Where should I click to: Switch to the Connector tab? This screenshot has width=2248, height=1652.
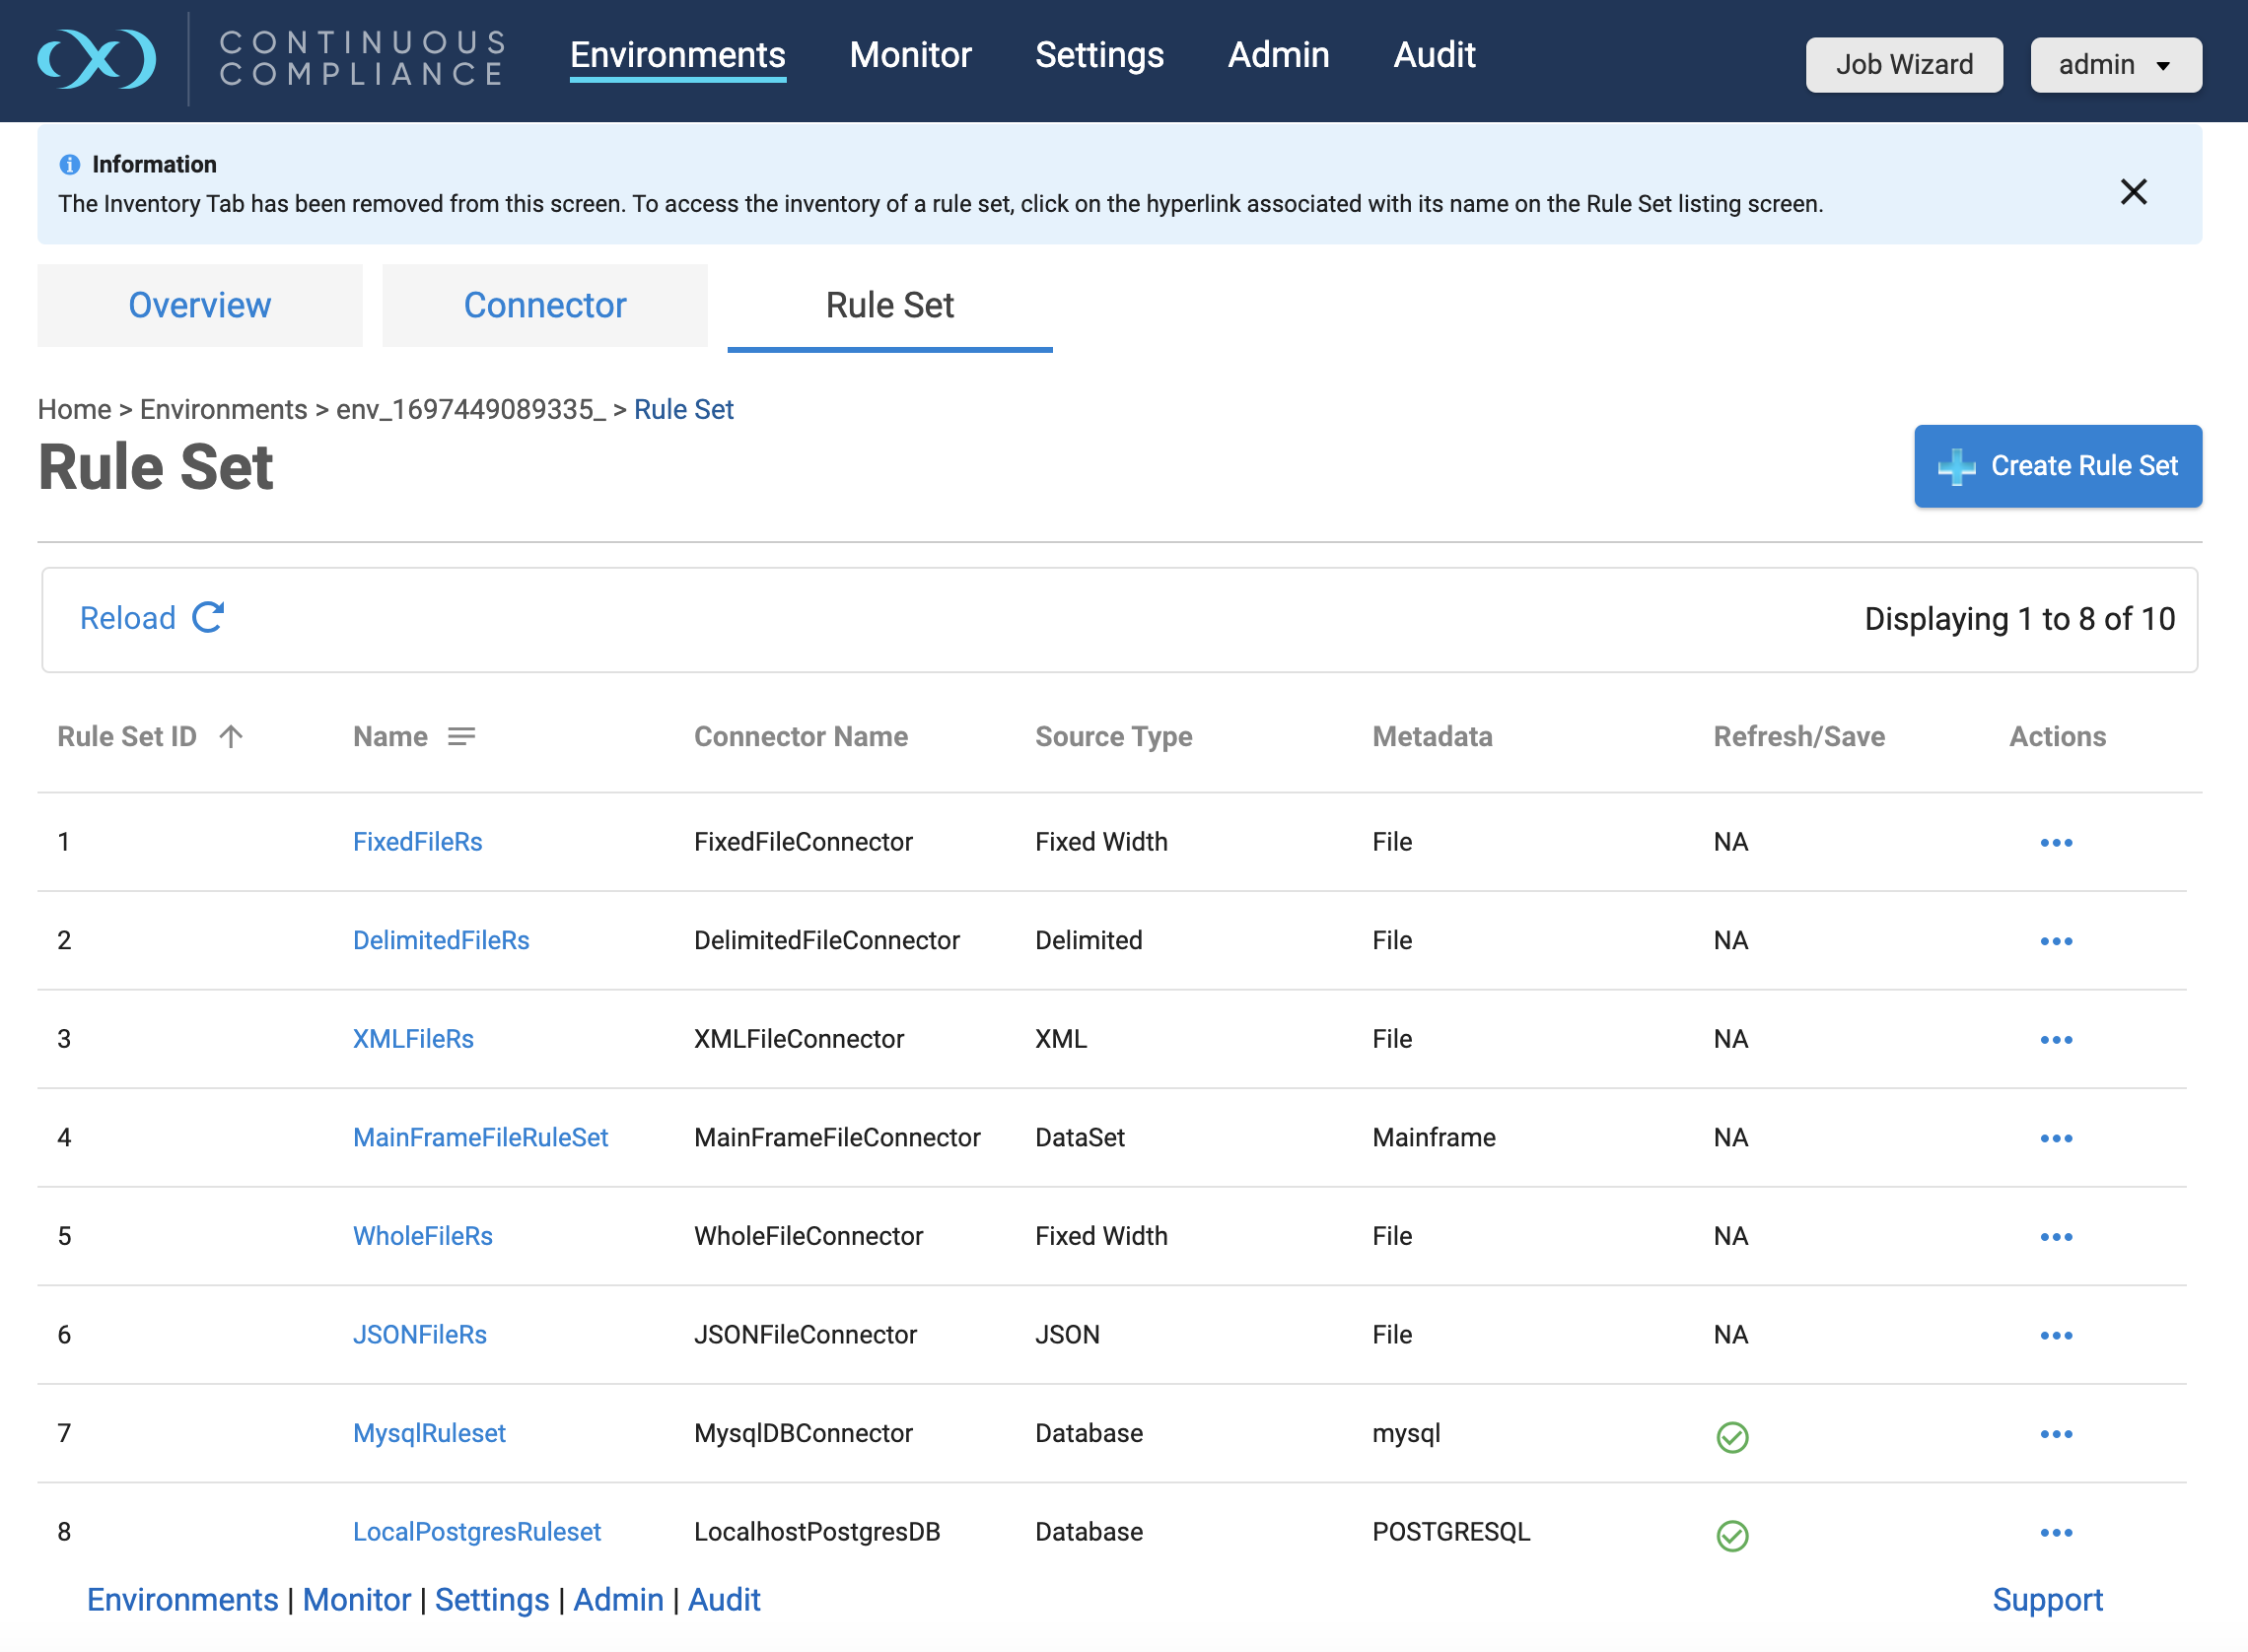pyautogui.click(x=544, y=305)
